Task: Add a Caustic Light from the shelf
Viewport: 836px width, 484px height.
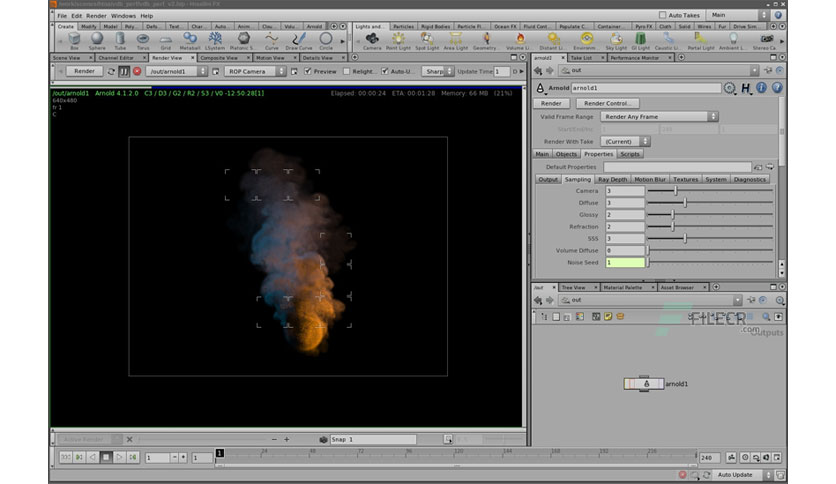Action: pos(667,41)
